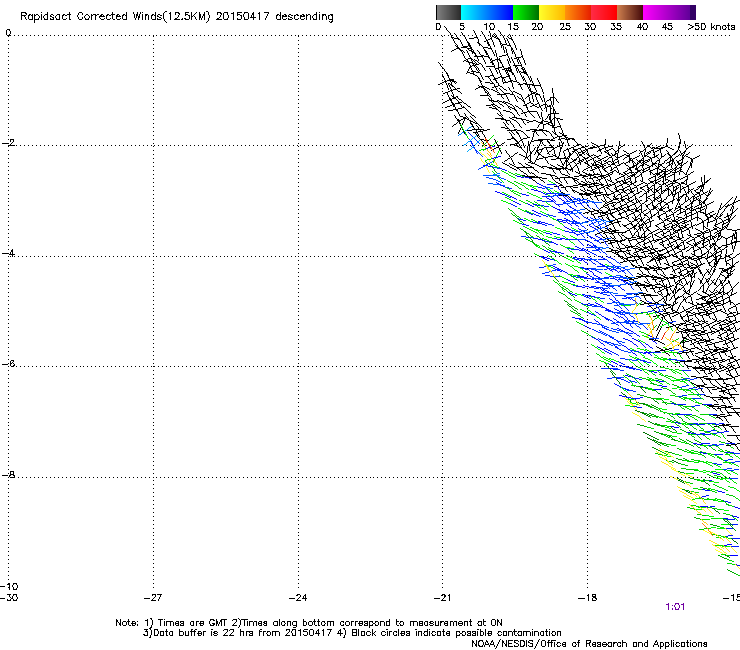Click the 'Note: 1) Times are GMT' line
740x650 pixels.
pos(309,623)
